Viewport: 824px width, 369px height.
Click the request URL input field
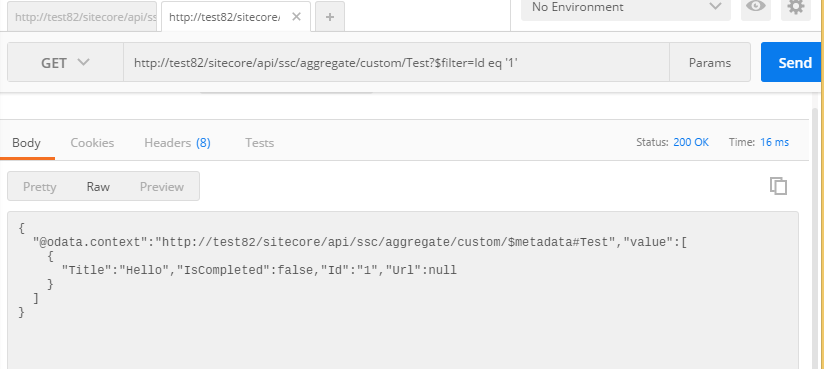point(396,63)
